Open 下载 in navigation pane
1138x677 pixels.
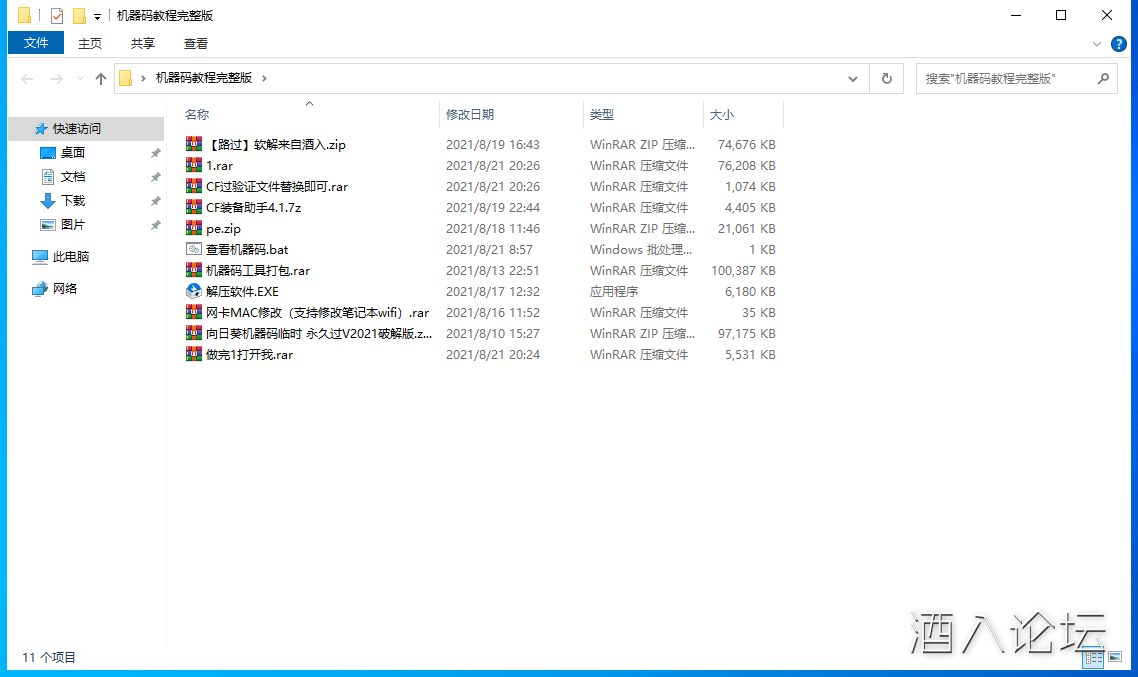73,200
